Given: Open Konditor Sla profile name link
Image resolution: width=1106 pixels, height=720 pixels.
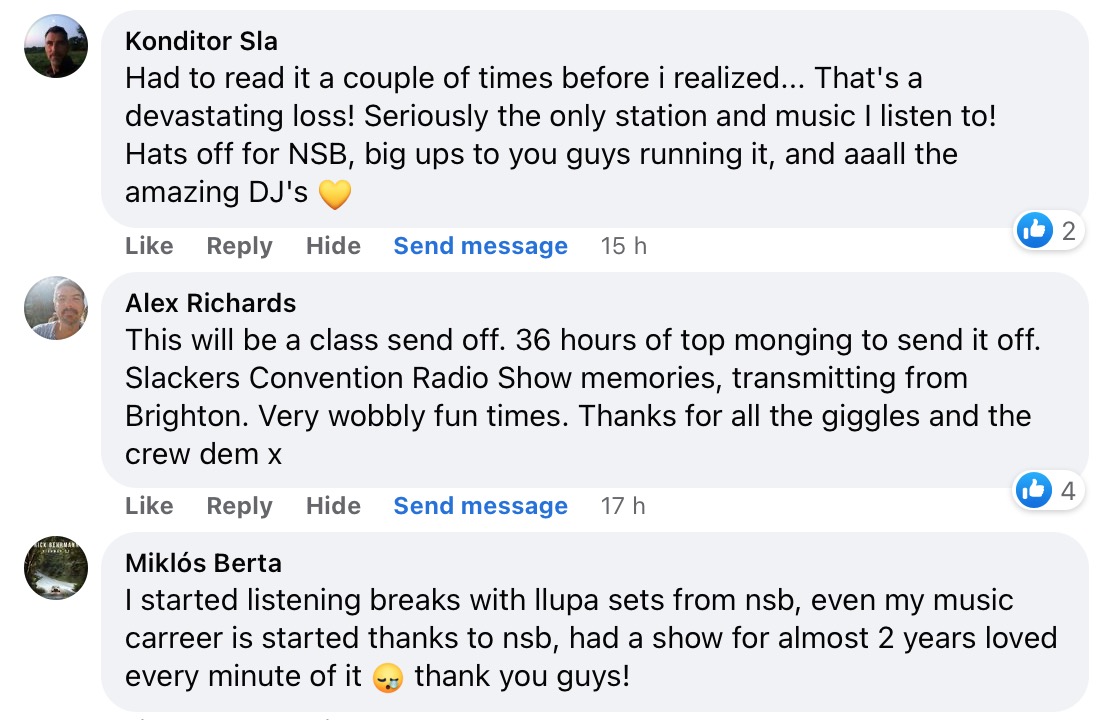Looking at the screenshot, I should 201,41.
